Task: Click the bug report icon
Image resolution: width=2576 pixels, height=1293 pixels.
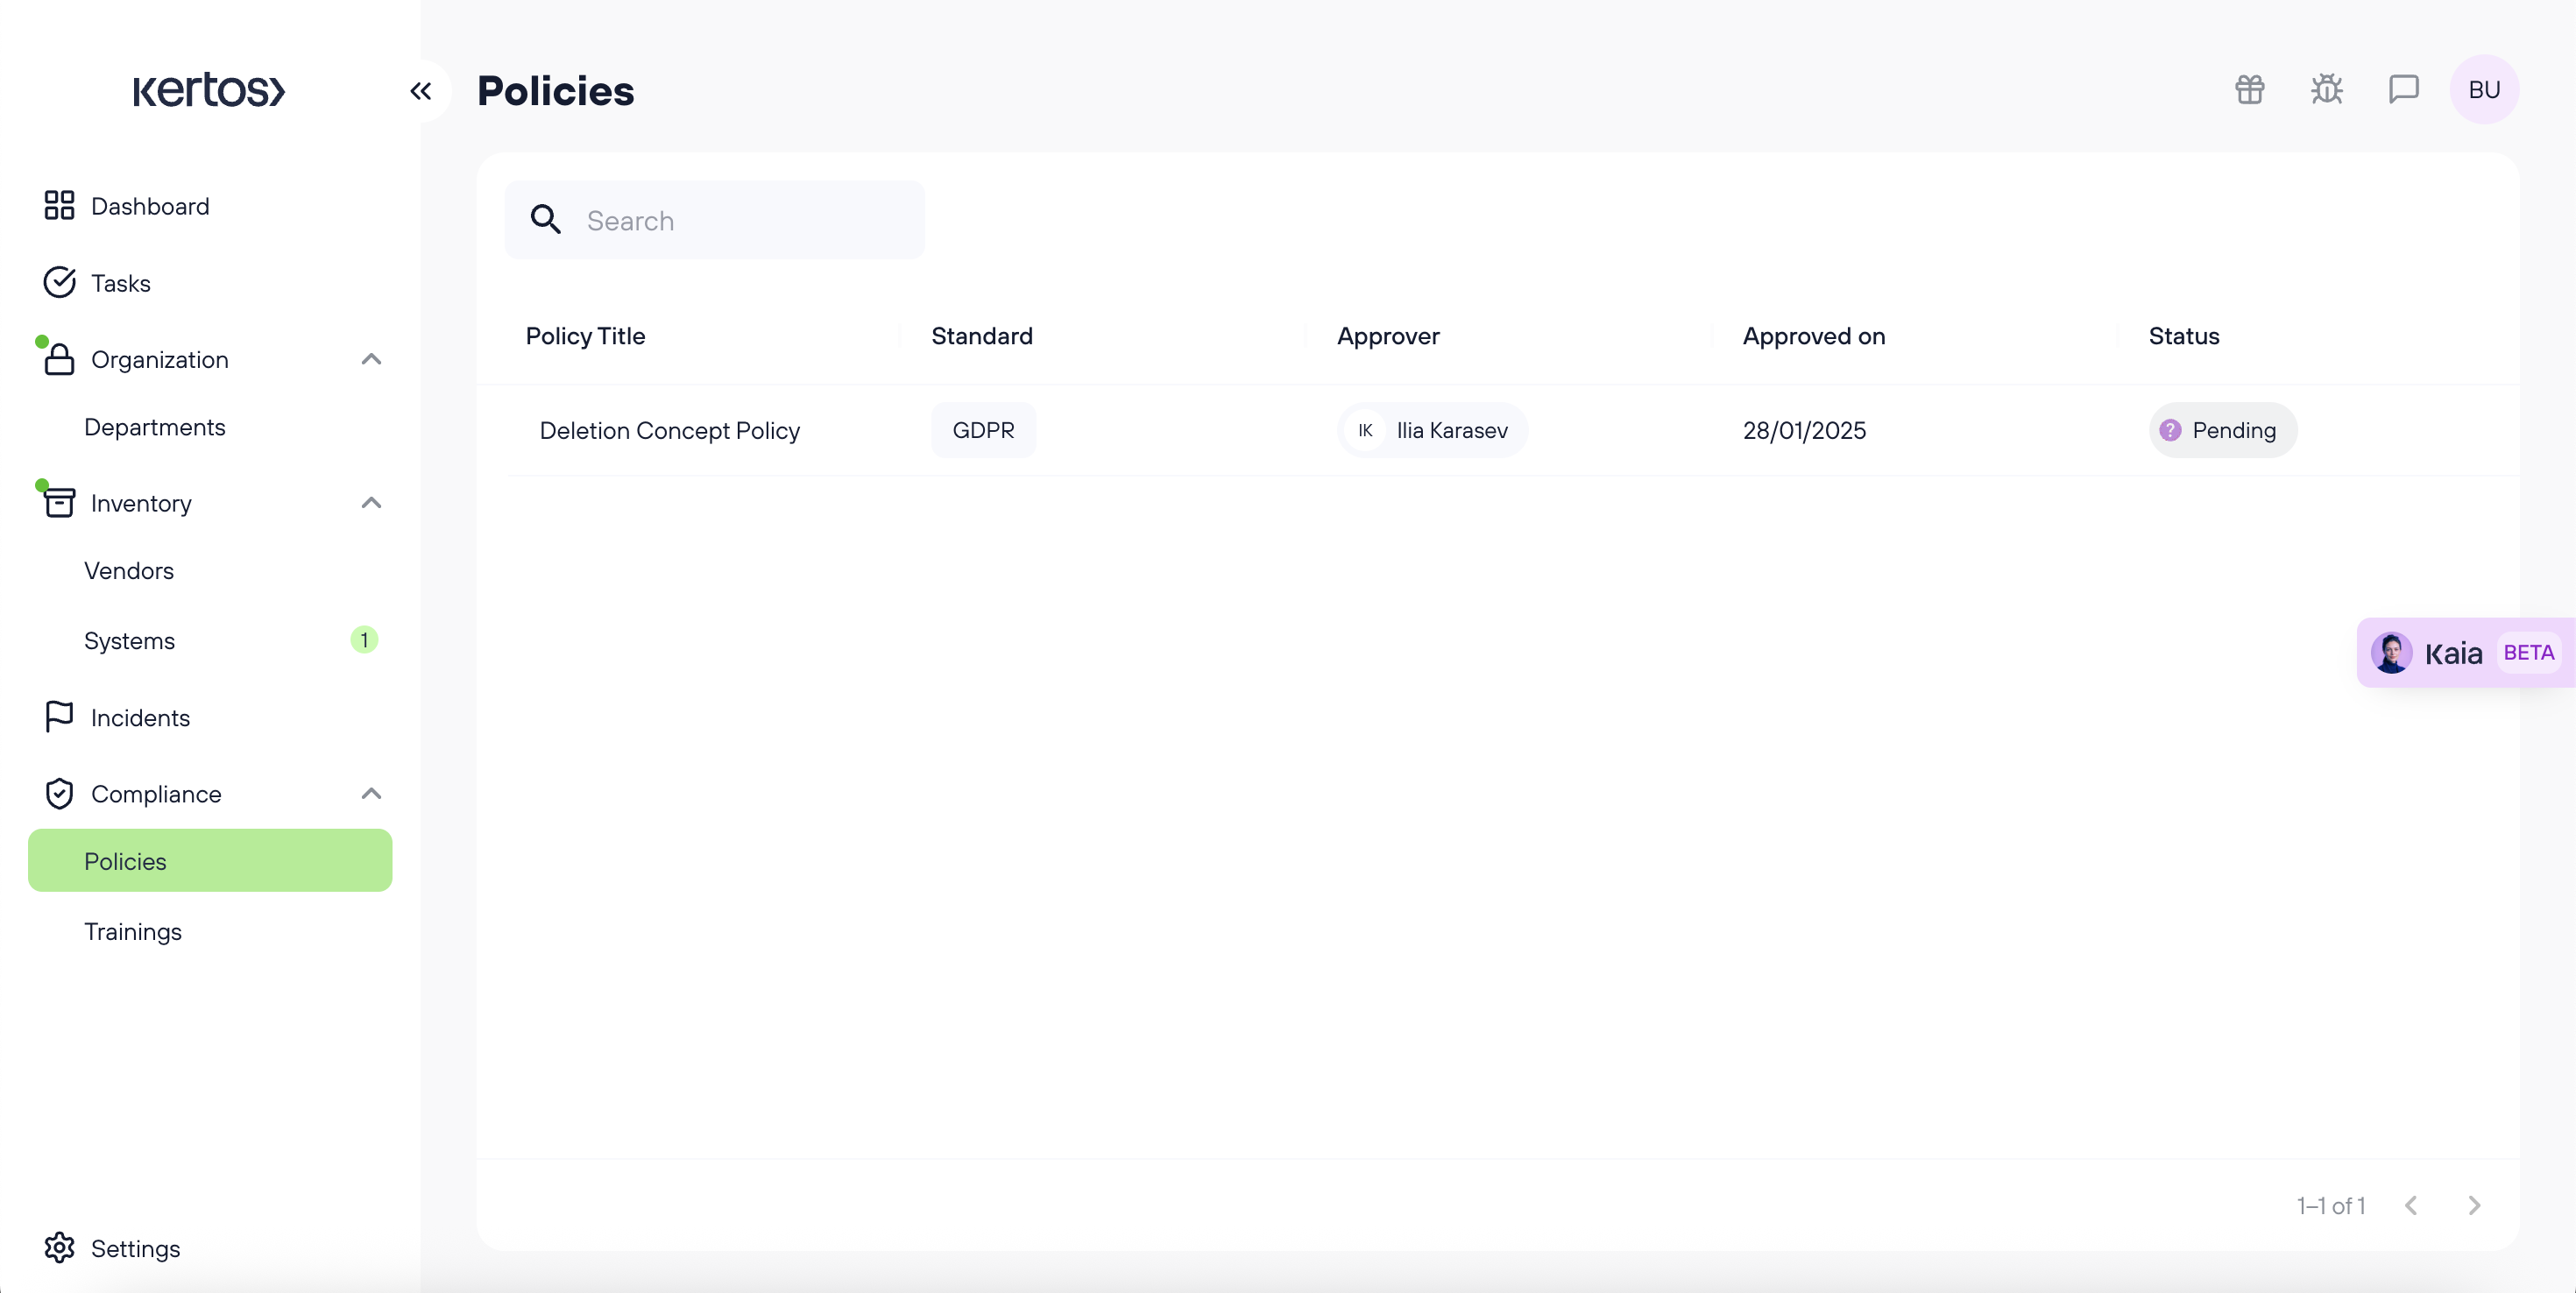Action: pyautogui.click(x=2327, y=90)
